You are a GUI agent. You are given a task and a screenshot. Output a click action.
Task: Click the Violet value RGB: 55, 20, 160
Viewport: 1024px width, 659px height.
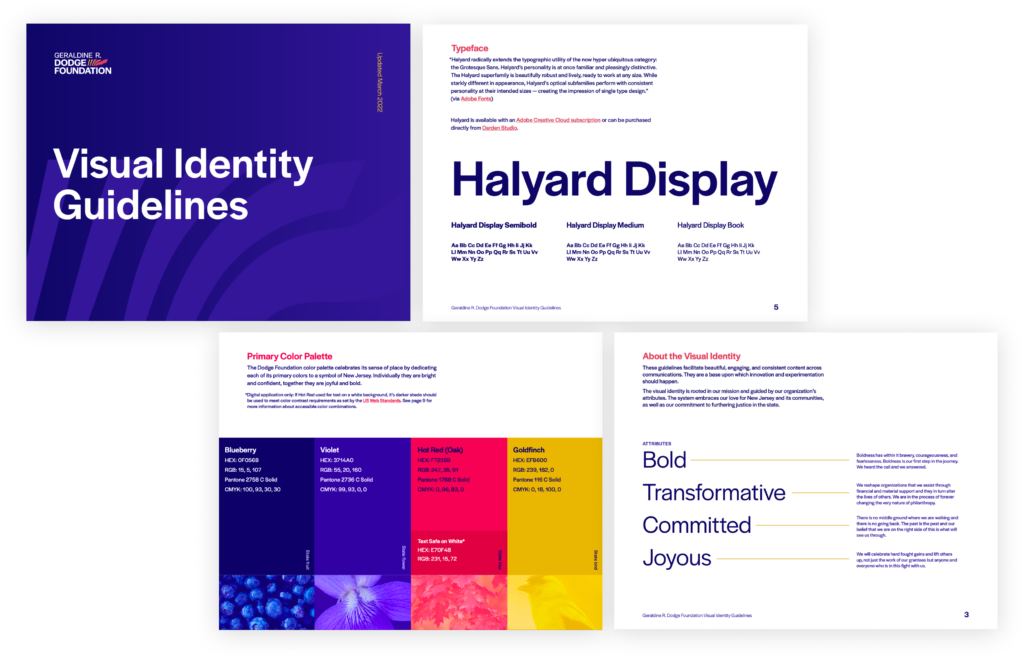pyautogui.click(x=341, y=470)
